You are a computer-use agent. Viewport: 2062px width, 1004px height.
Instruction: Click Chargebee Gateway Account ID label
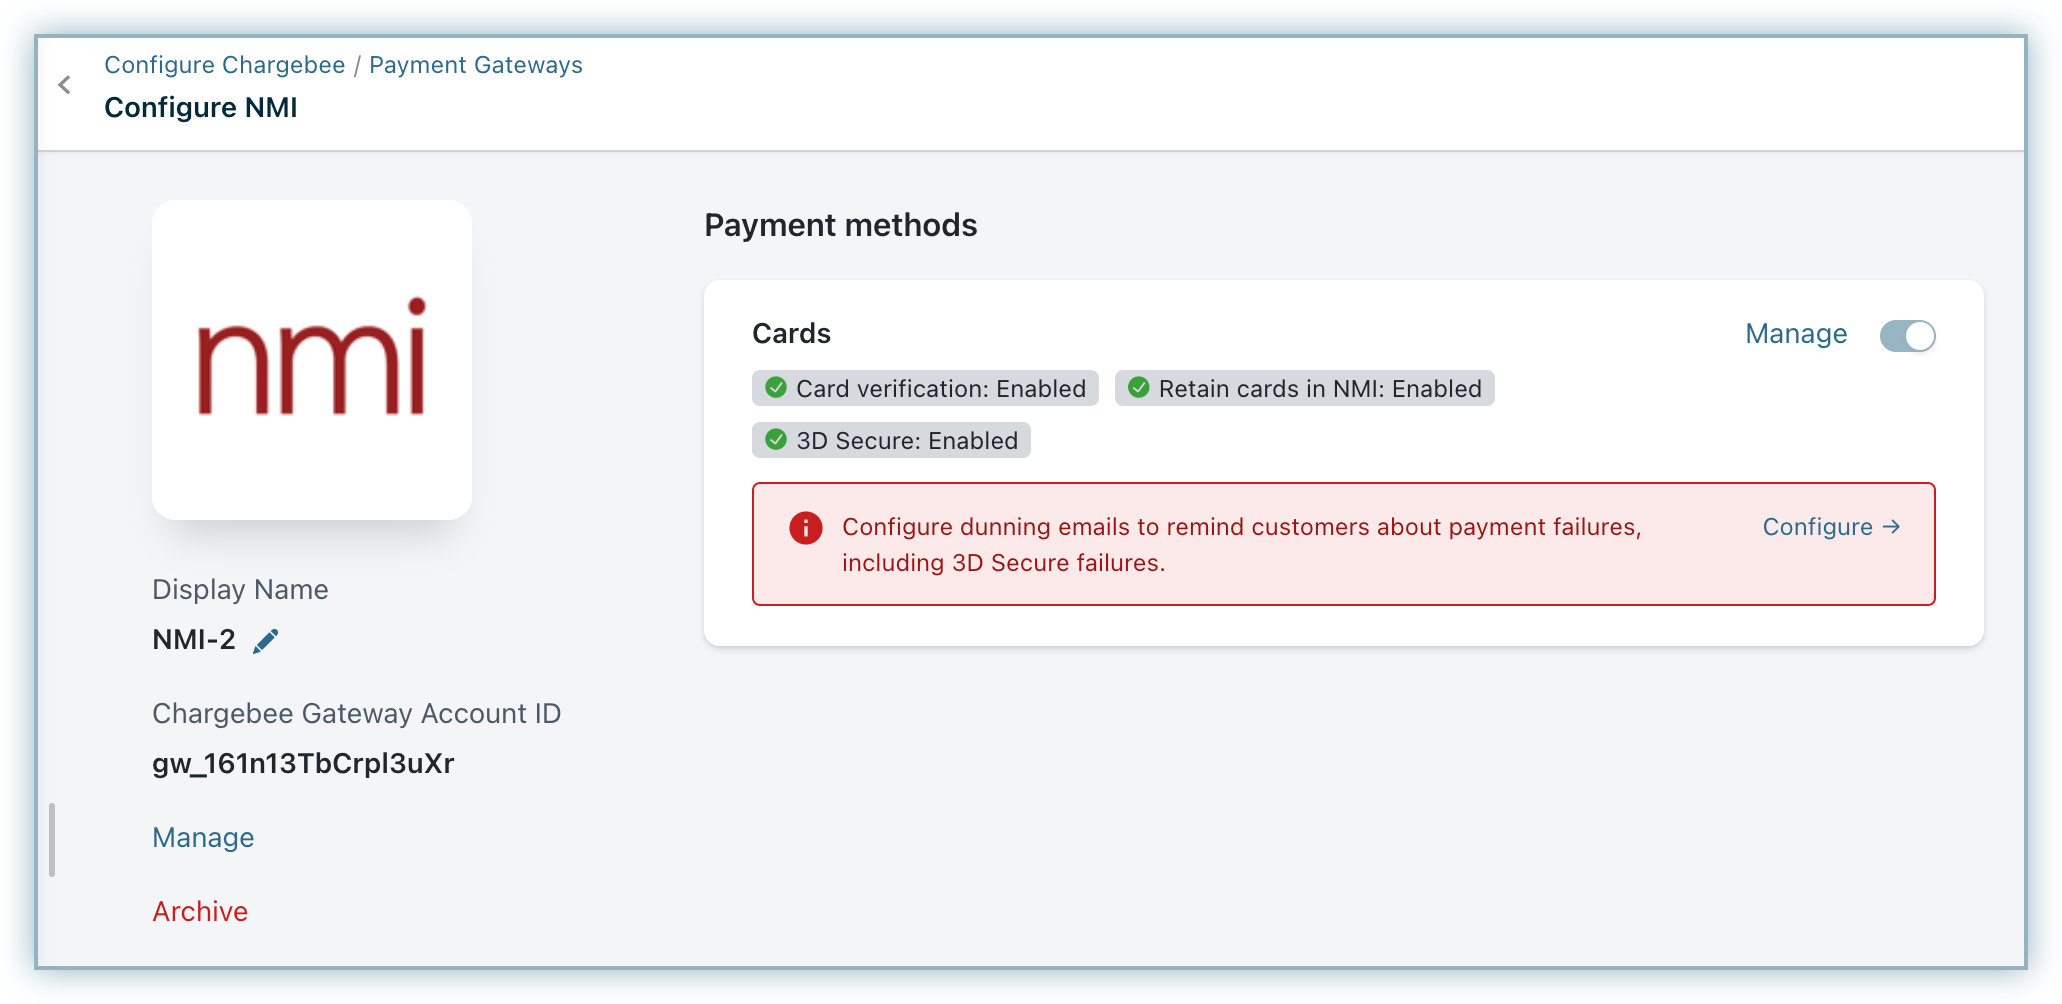356,714
